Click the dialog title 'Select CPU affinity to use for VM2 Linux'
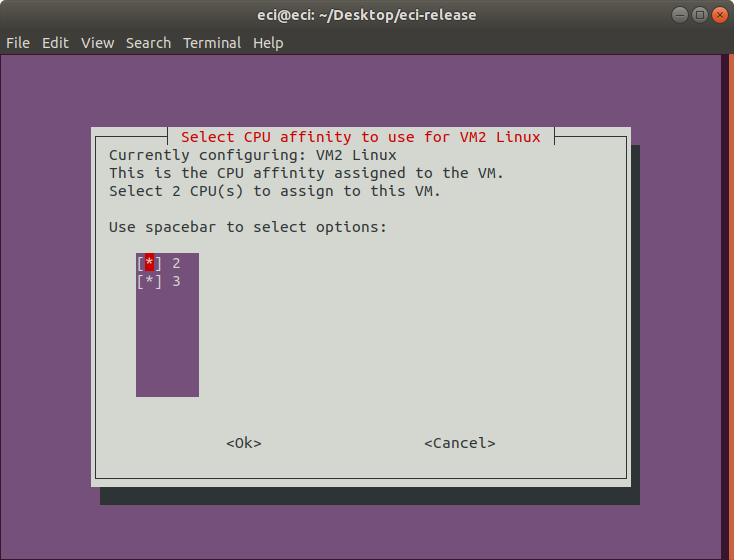The width and height of the screenshot is (734, 560). pos(360,137)
